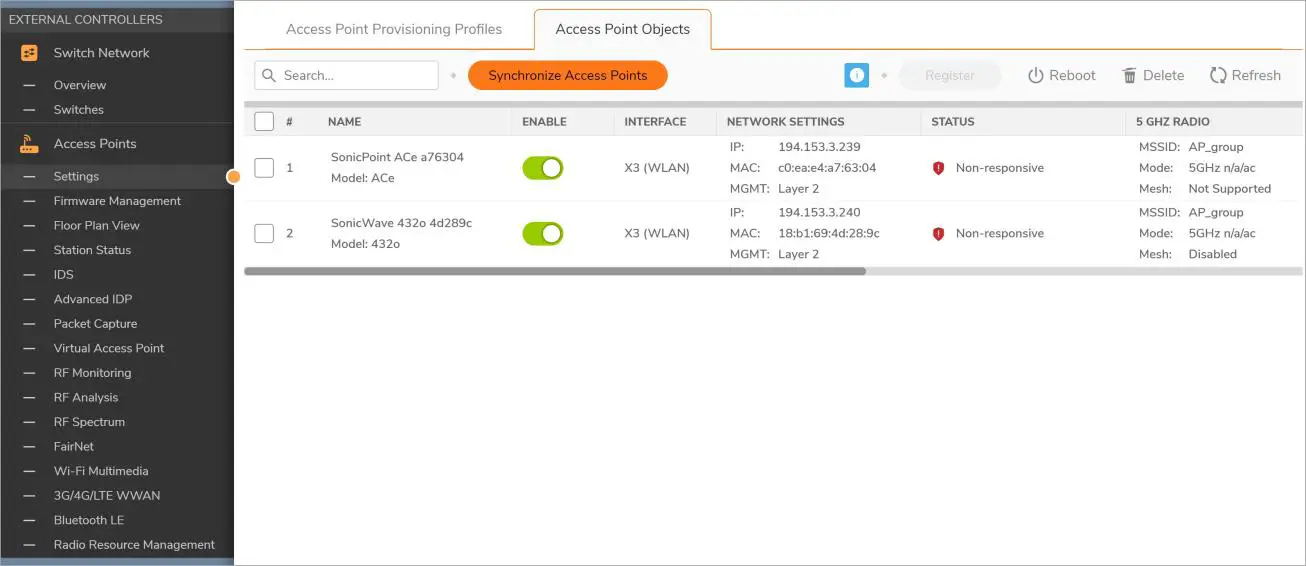Open the Switches menu item

pyautogui.click(x=79, y=110)
